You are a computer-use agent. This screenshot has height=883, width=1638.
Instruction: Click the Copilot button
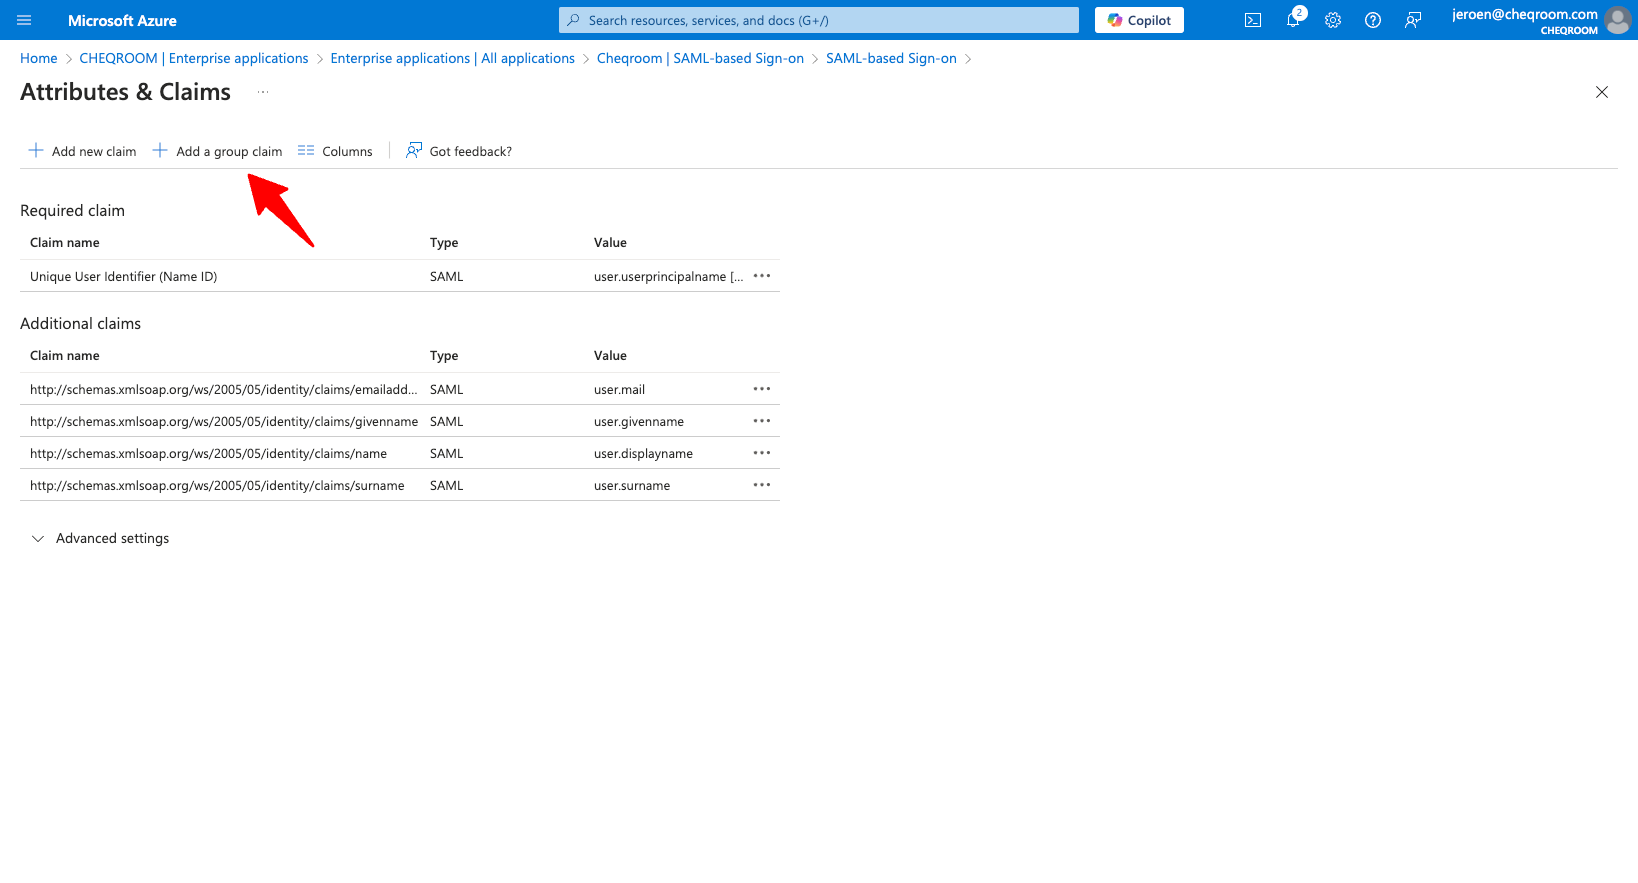click(1139, 20)
